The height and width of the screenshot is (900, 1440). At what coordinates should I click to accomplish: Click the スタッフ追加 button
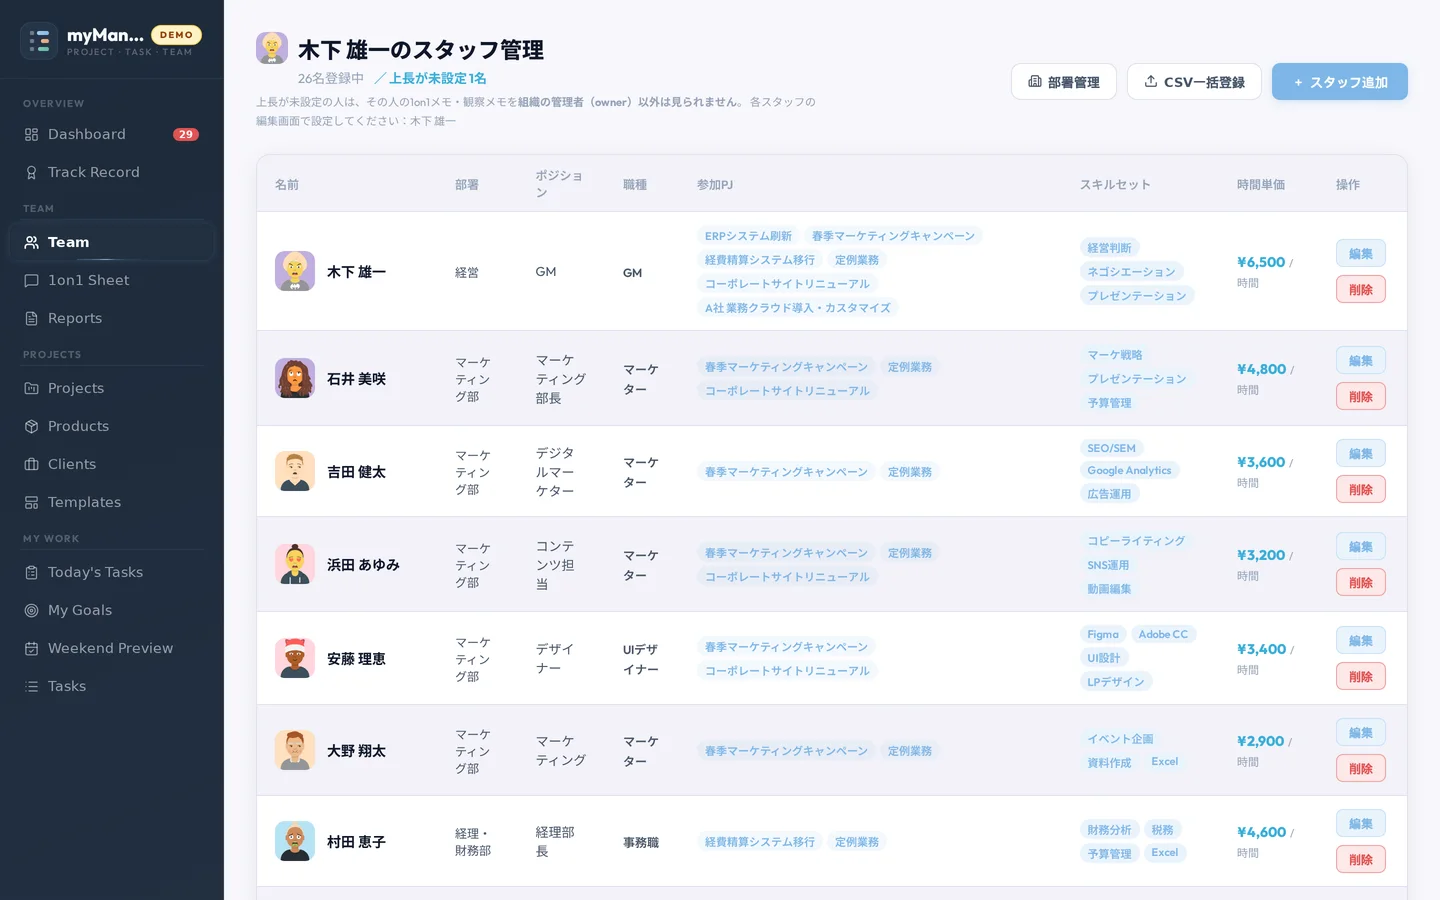pos(1340,82)
